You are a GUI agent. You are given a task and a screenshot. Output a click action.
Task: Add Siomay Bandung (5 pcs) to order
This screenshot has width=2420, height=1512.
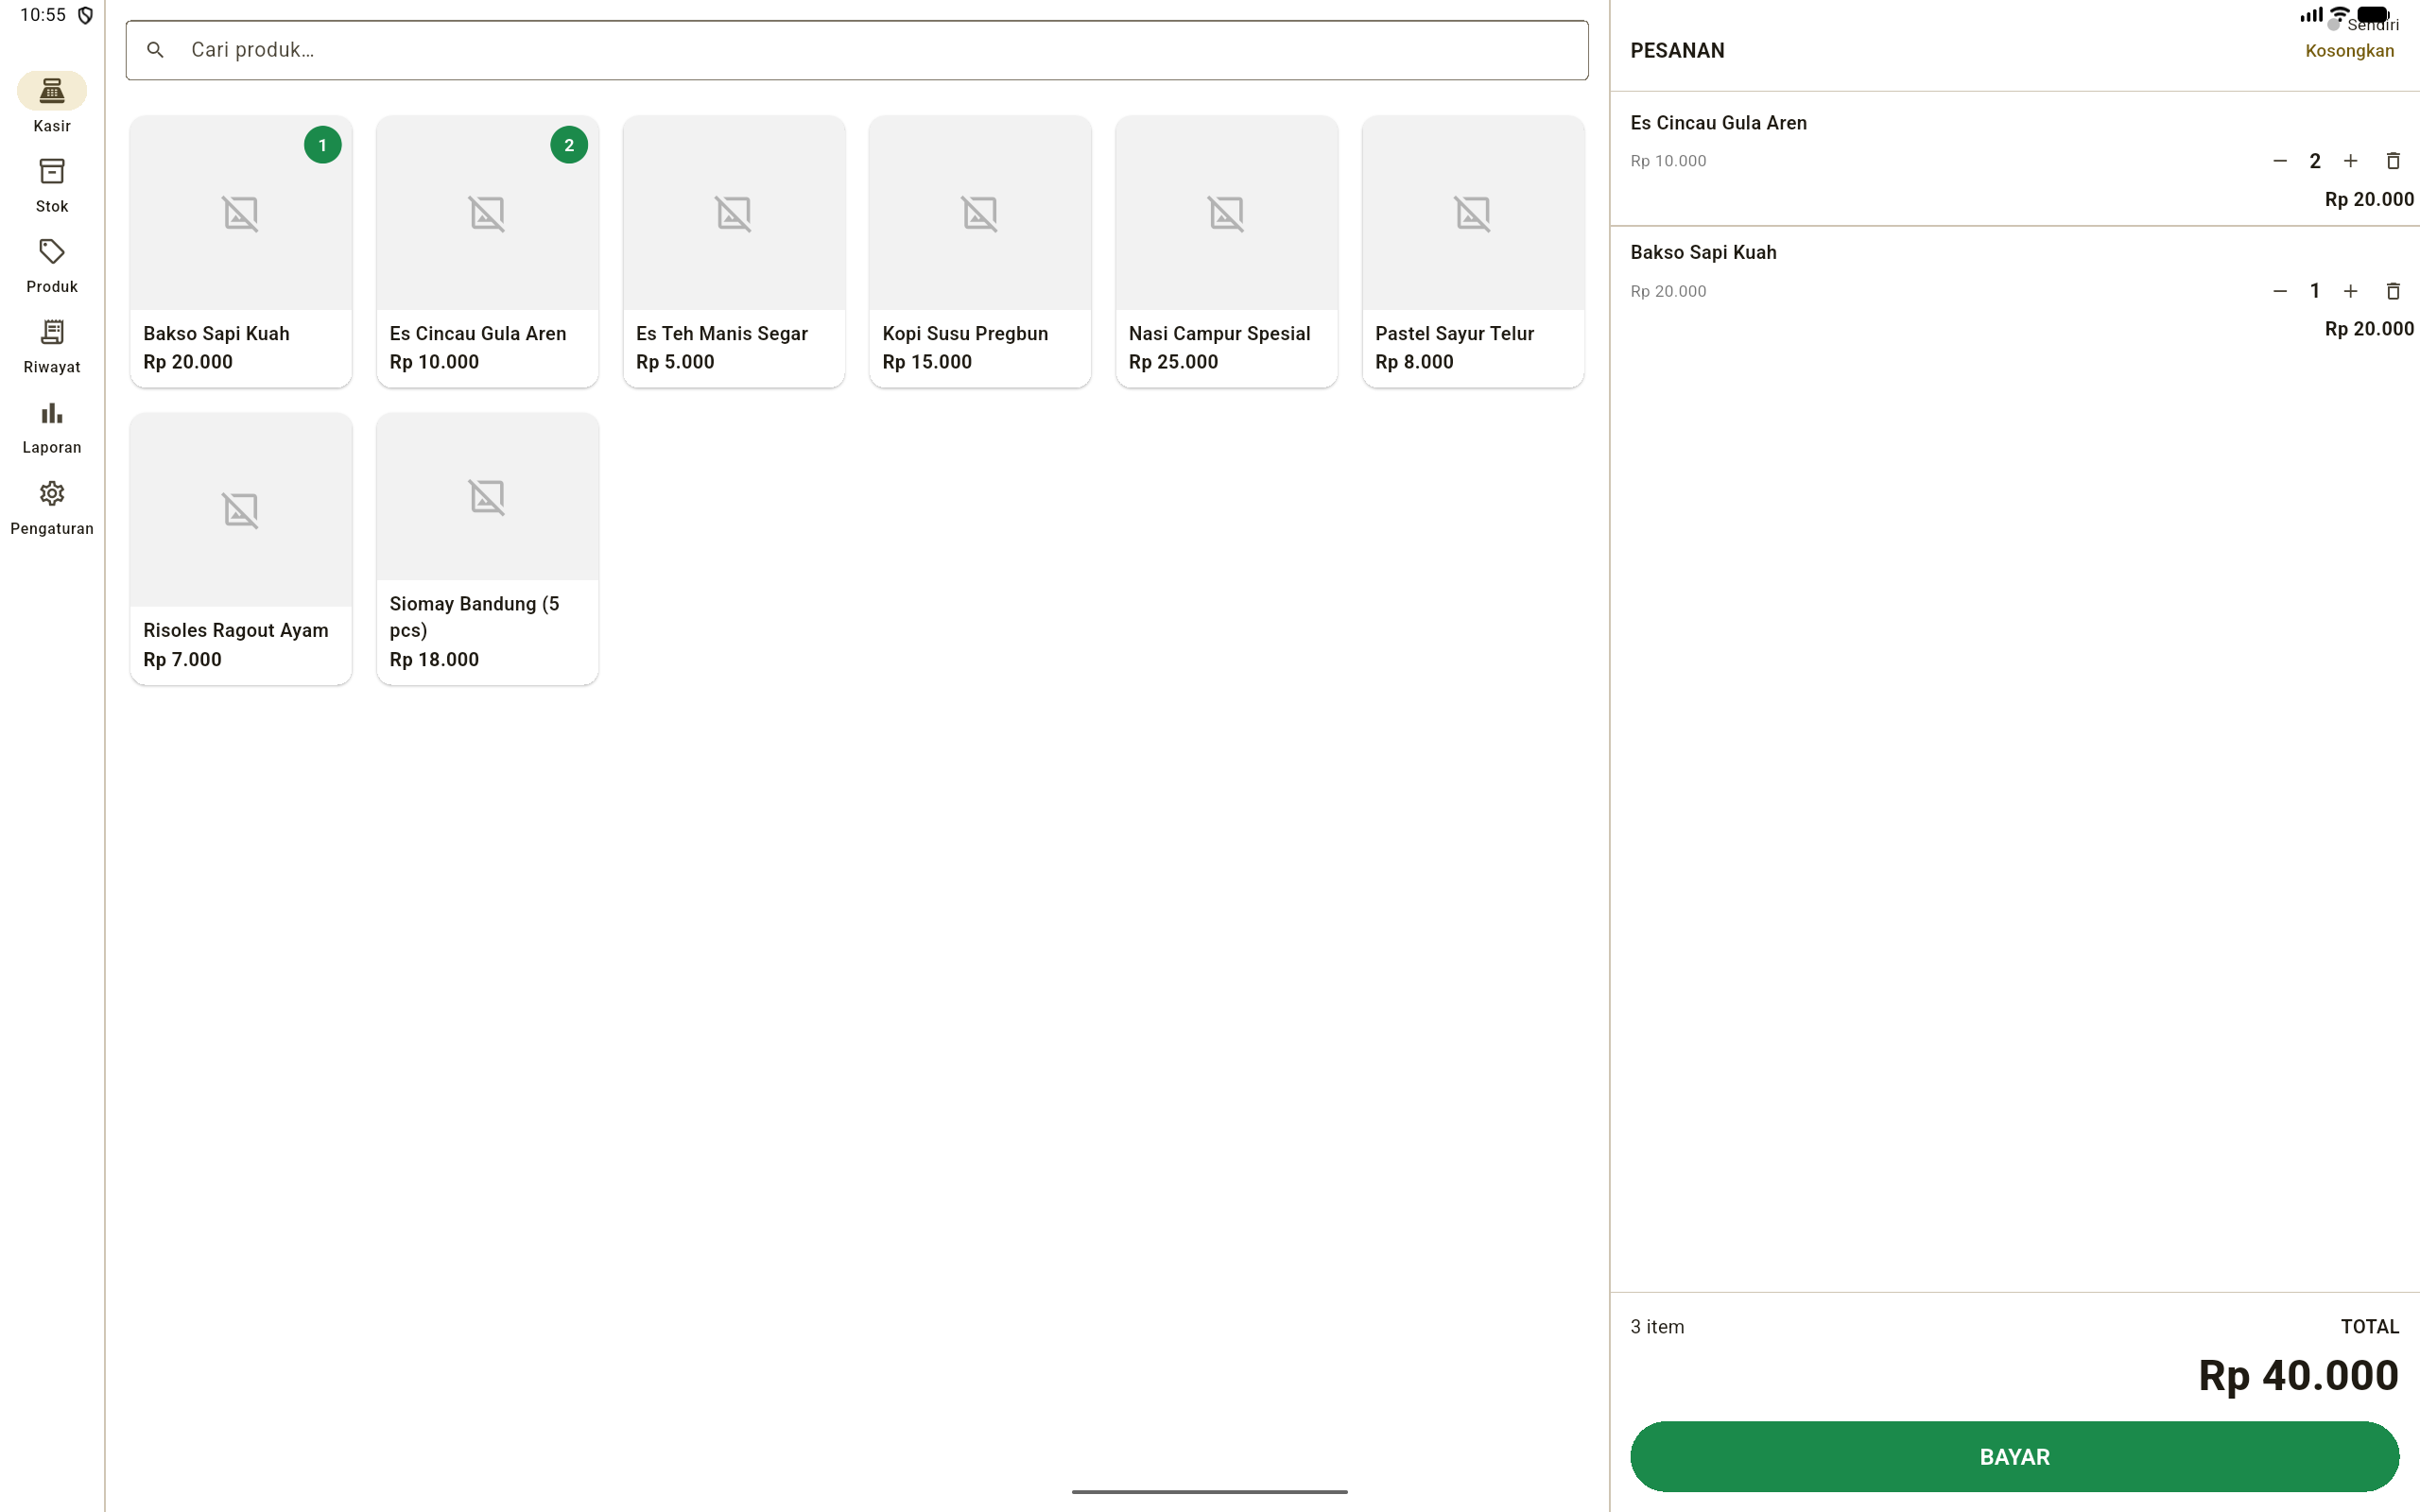pos(487,549)
